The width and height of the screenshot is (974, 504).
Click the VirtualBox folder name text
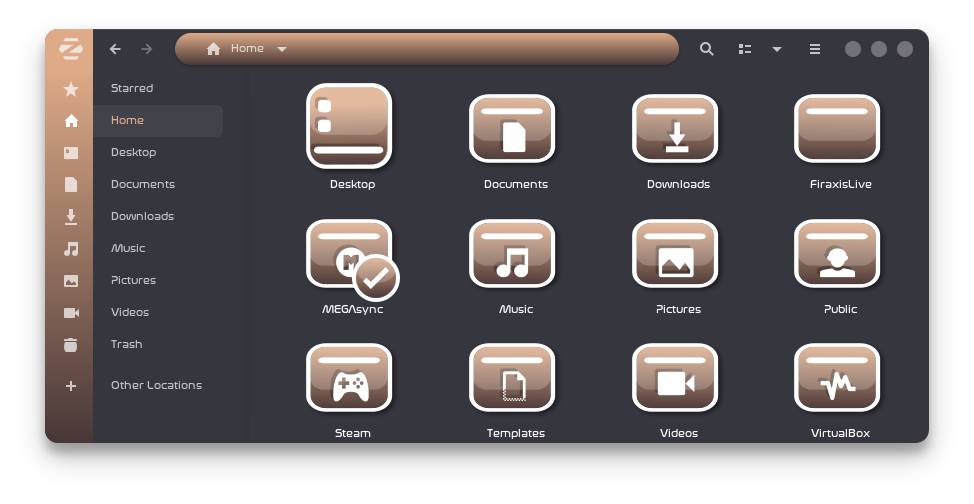click(840, 433)
